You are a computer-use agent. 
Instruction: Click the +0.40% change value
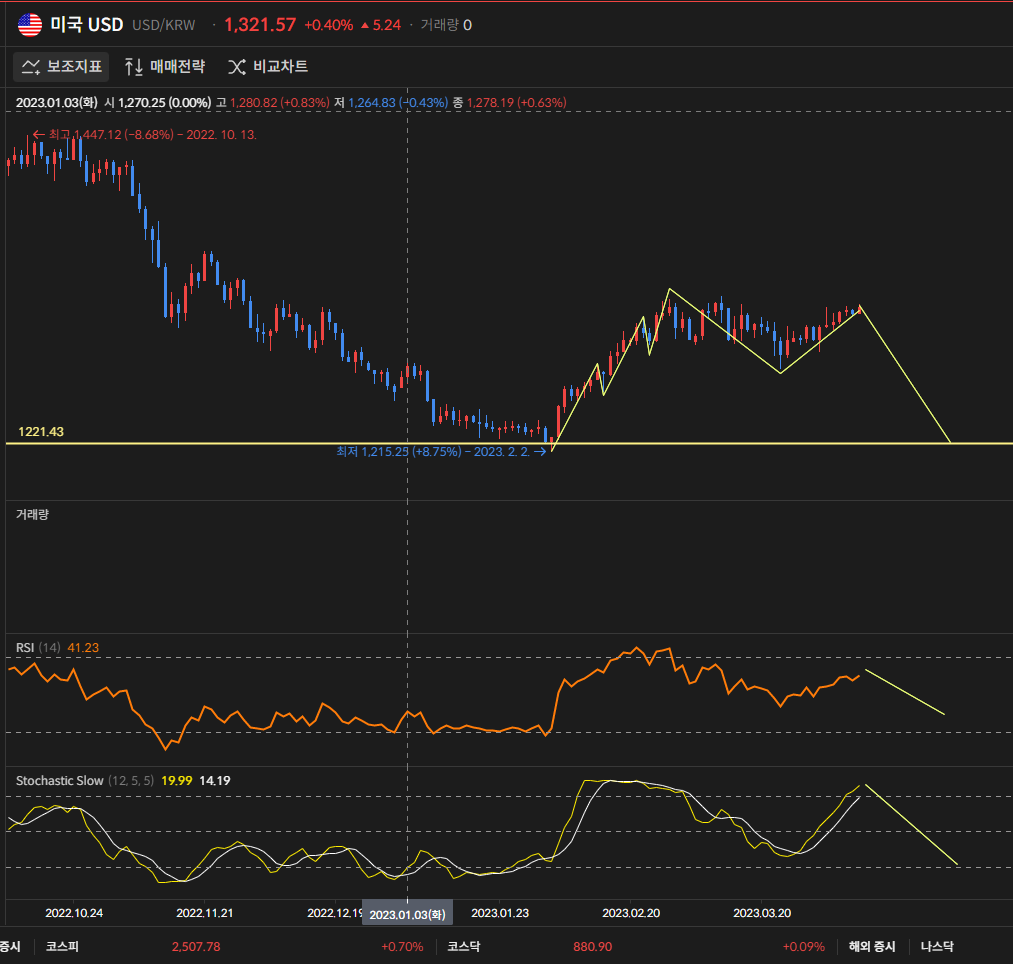(x=329, y=25)
